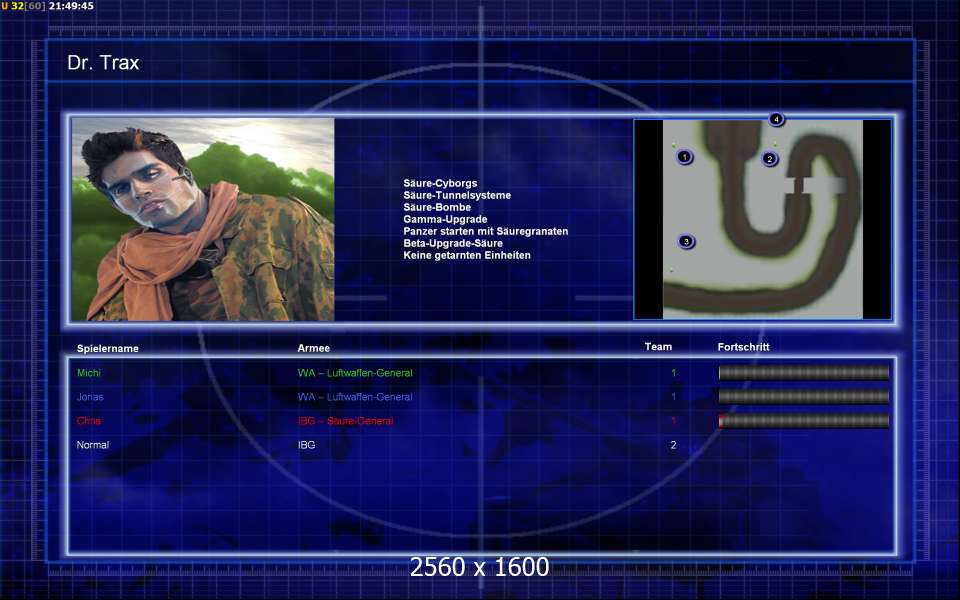Select player Chris in the player list
Image resolution: width=960 pixels, height=600 pixels.
tap(89, 421)
